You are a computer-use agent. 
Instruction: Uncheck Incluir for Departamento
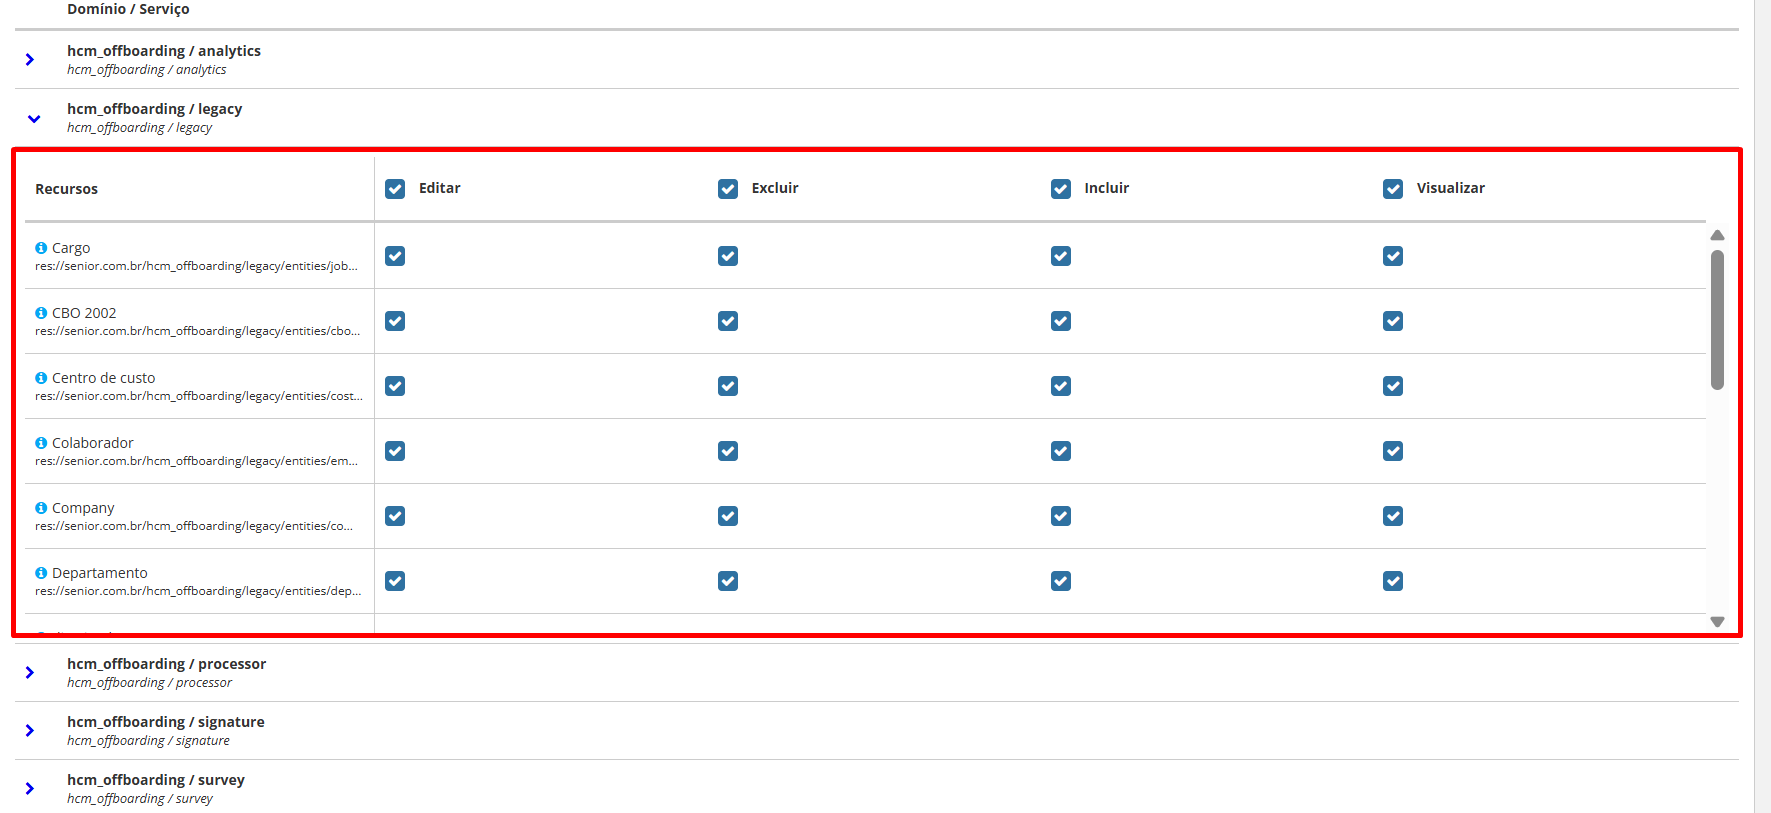[x=1061, y=581]
